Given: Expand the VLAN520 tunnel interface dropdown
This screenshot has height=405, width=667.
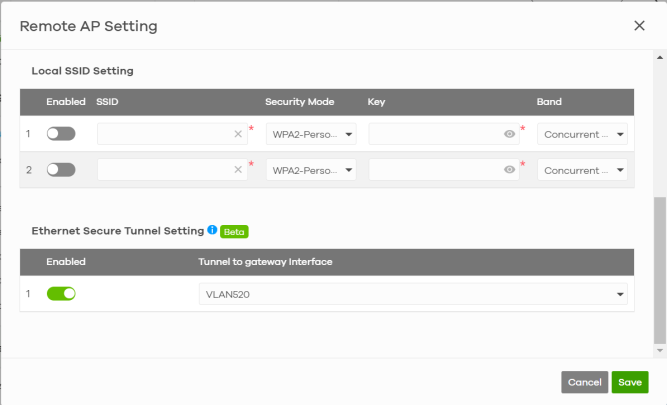Looking at the screenshot, I should pos(413,294).
